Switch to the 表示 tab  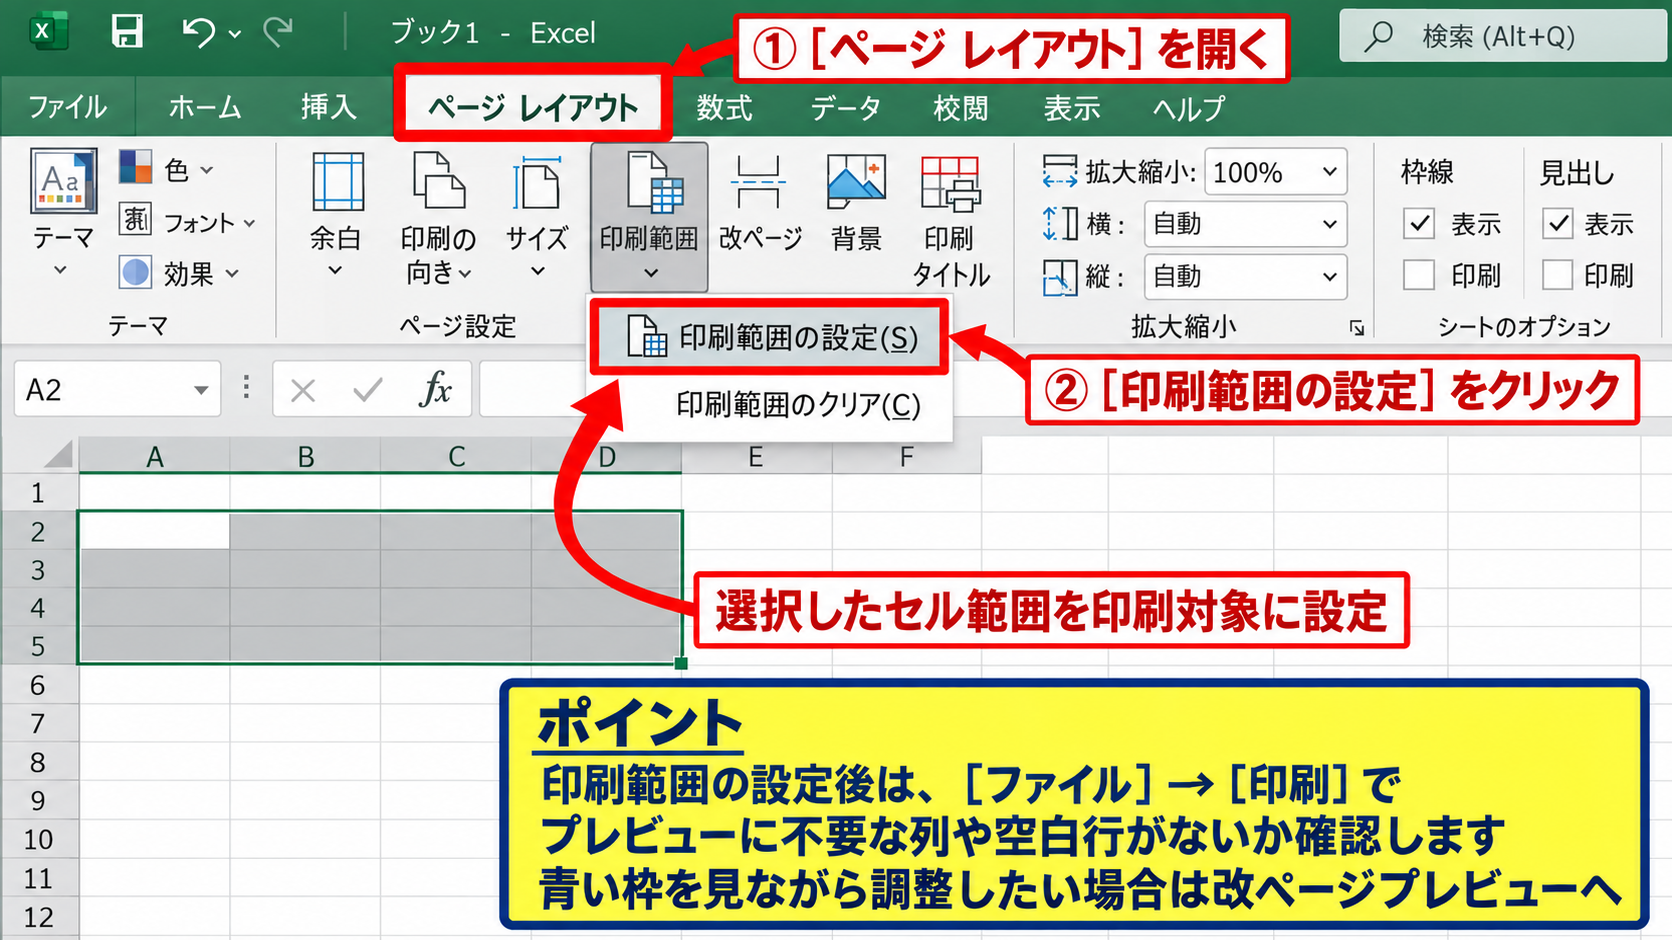pos(1072,107)
